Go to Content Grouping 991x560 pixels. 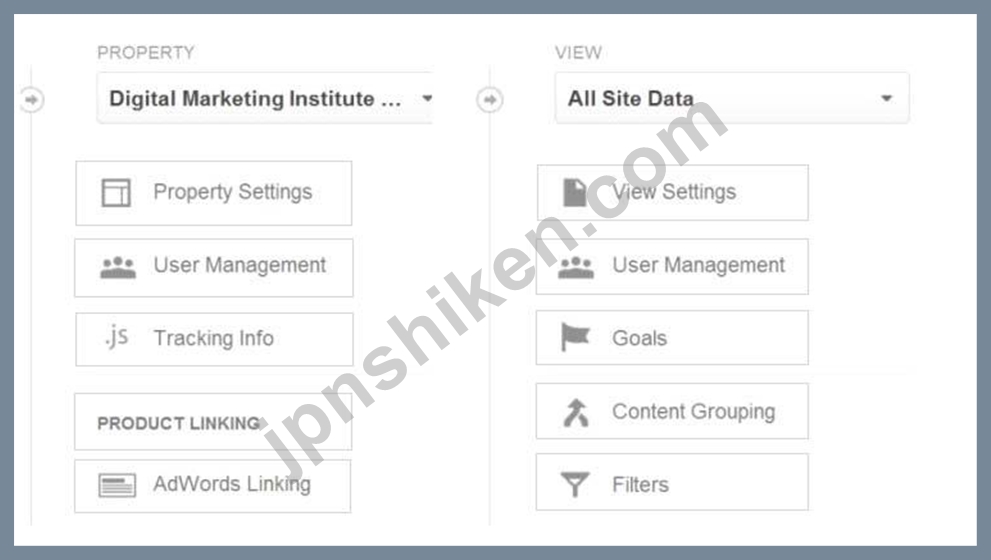(672, 411)
